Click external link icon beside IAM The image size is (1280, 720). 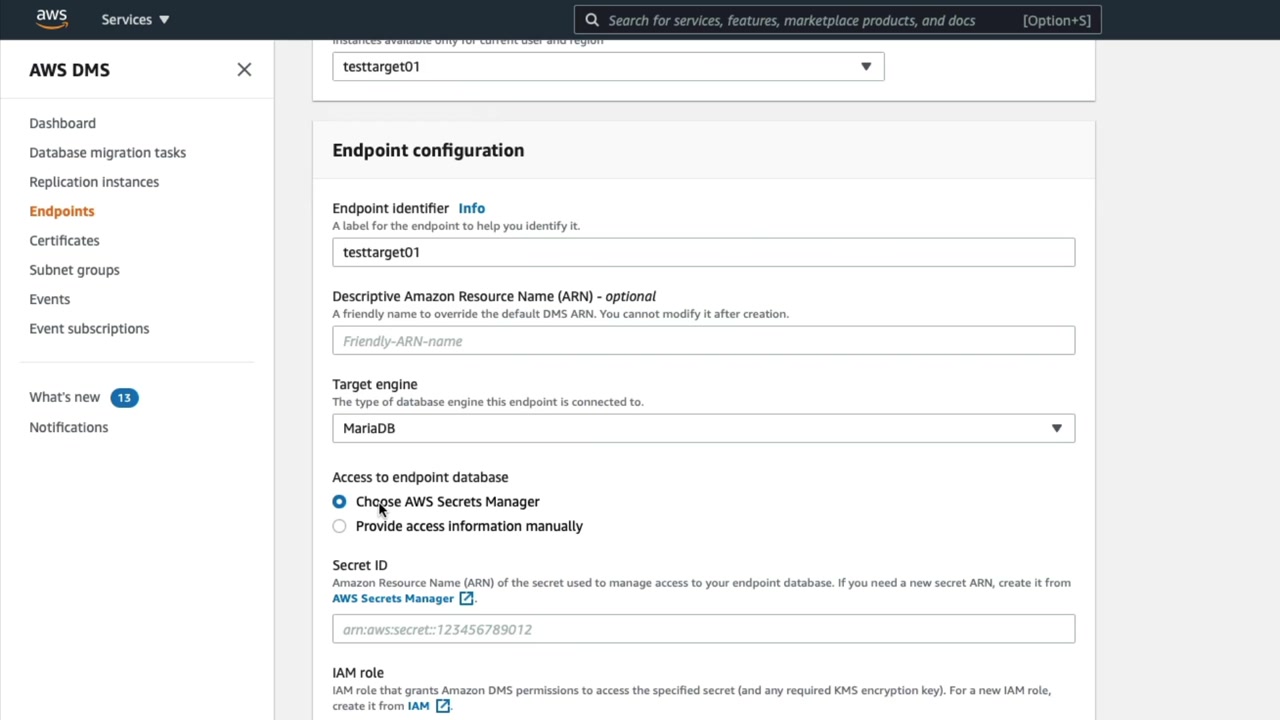coord(442,706)
